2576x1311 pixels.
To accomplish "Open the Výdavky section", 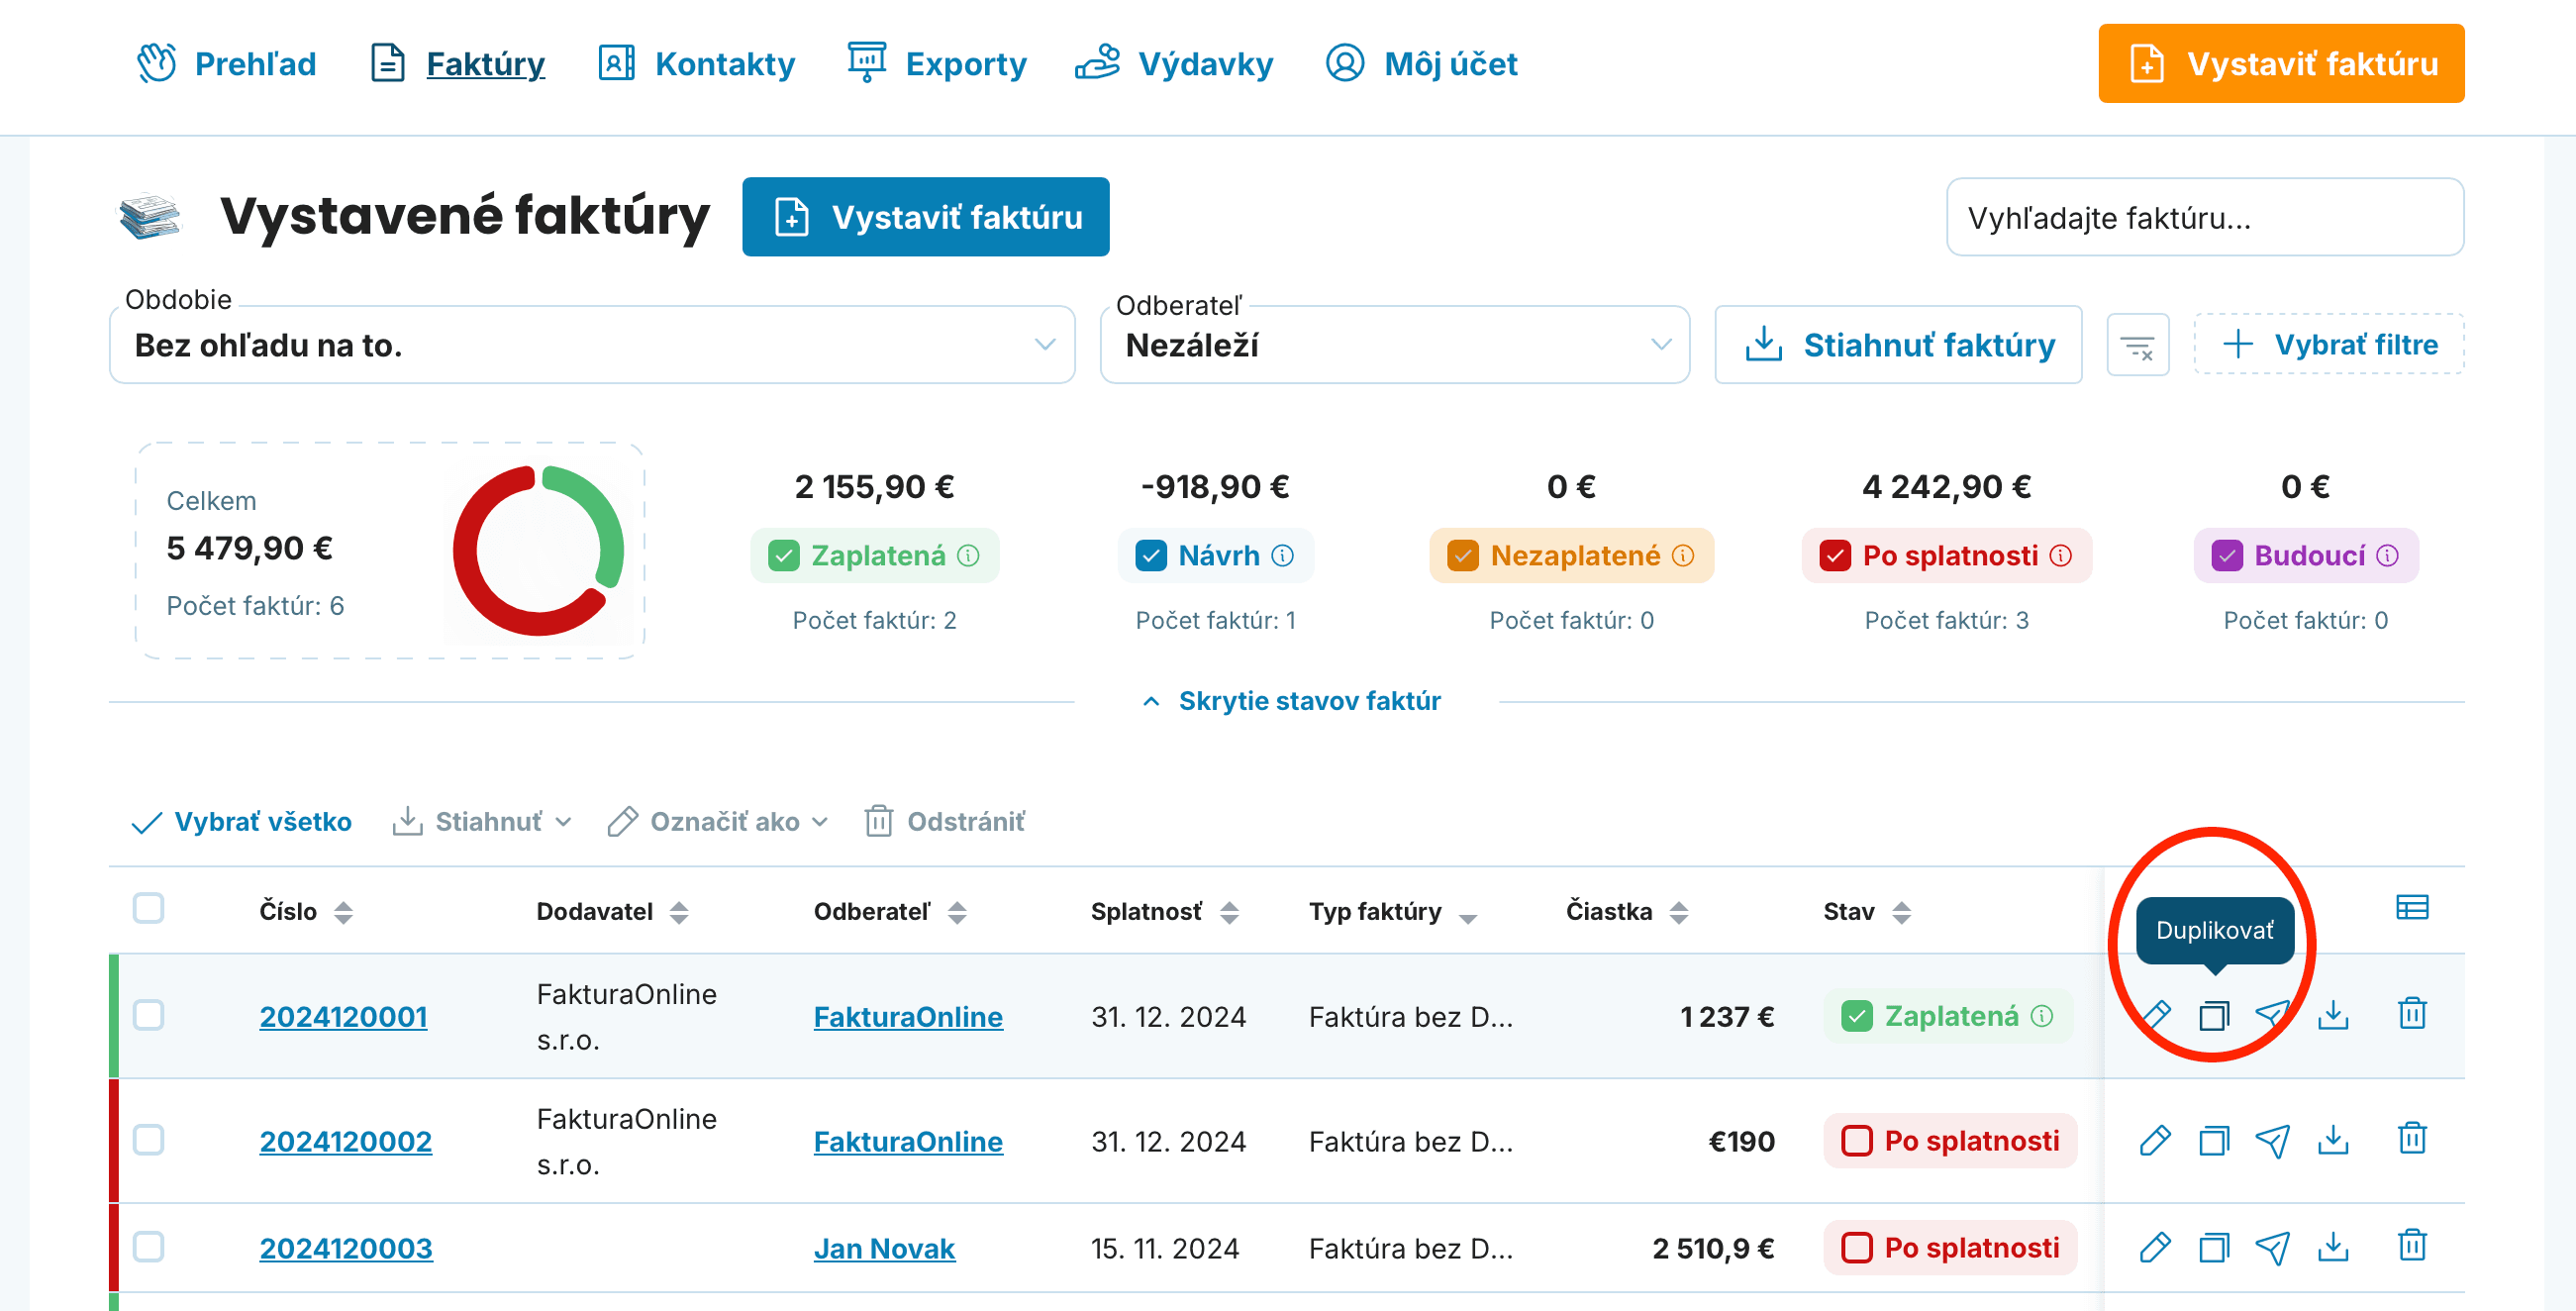I will coord(1174,64).
